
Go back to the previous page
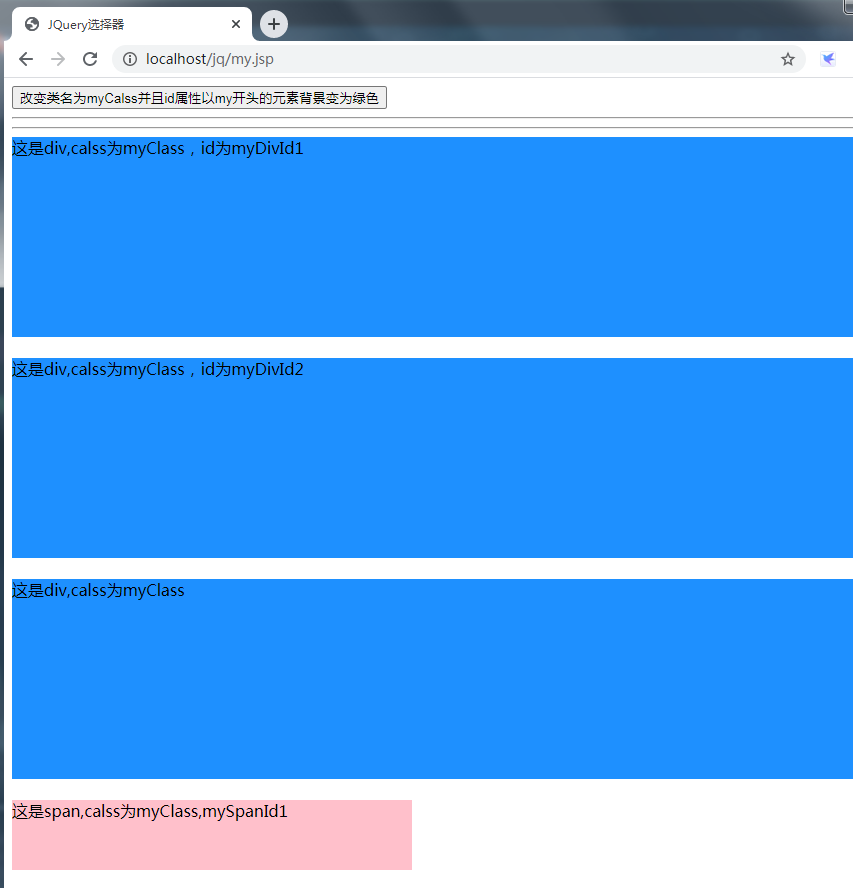click(26, 59)
